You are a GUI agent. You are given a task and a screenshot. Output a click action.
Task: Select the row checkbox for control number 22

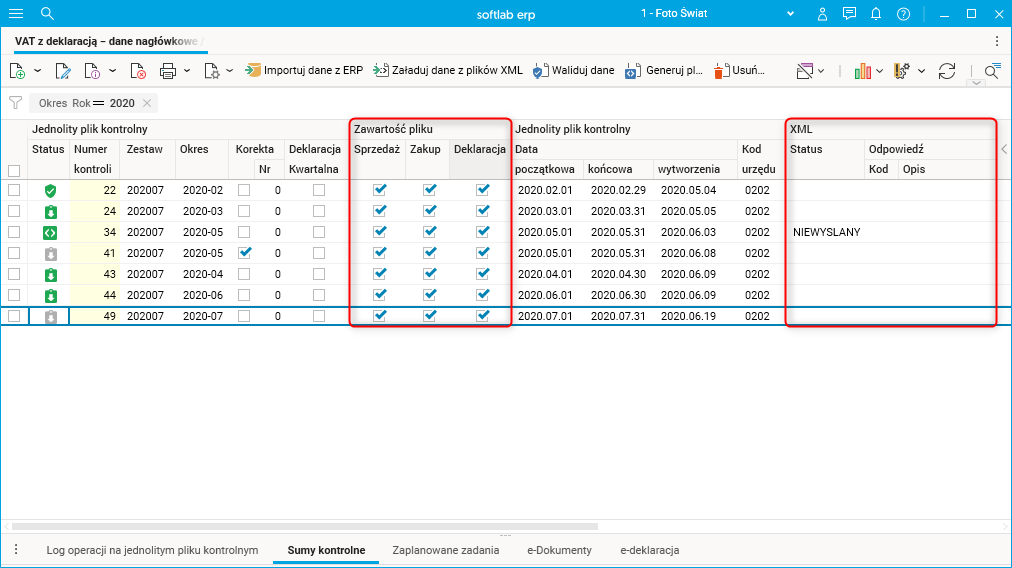[x=14, y=190]
